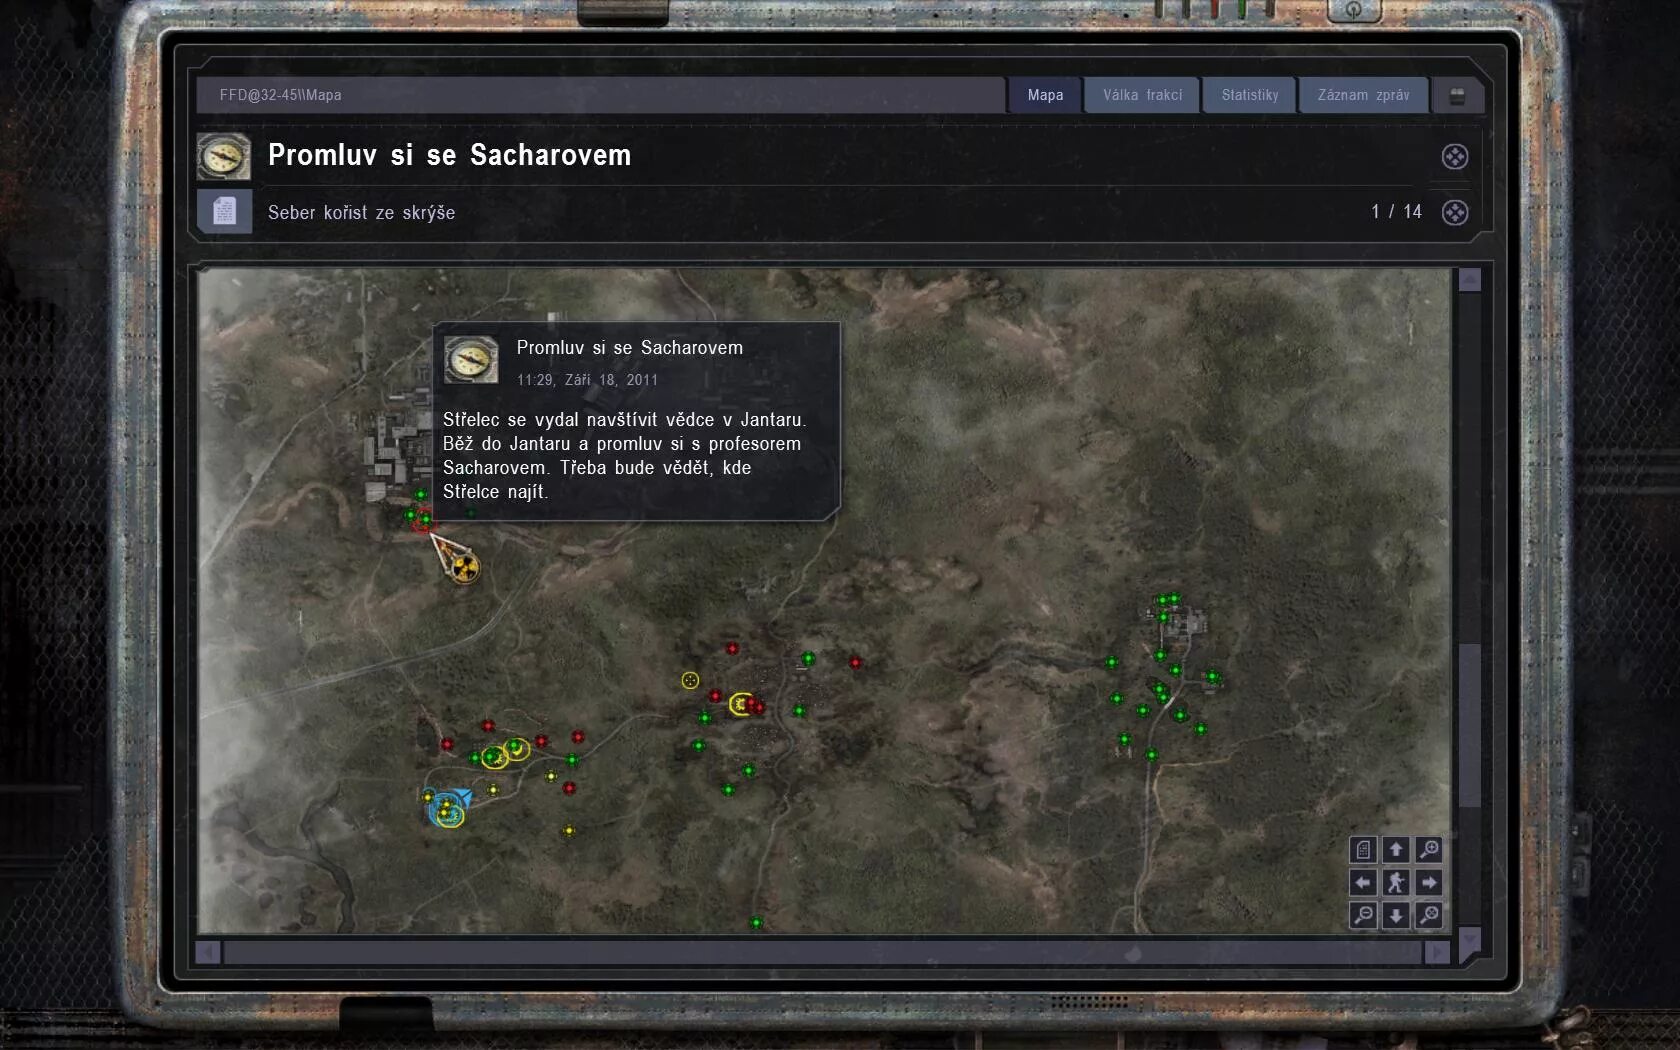Show Promluv si se Sacharovem target on map
The width and height of the screenshot is (1680, 1050).
click(1455, 156)
